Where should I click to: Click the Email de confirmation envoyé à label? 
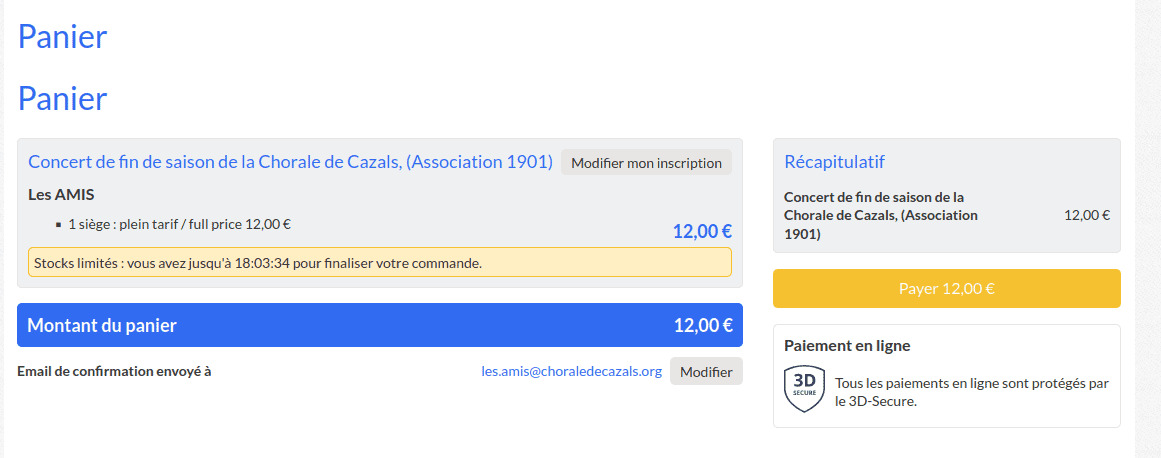114,371
